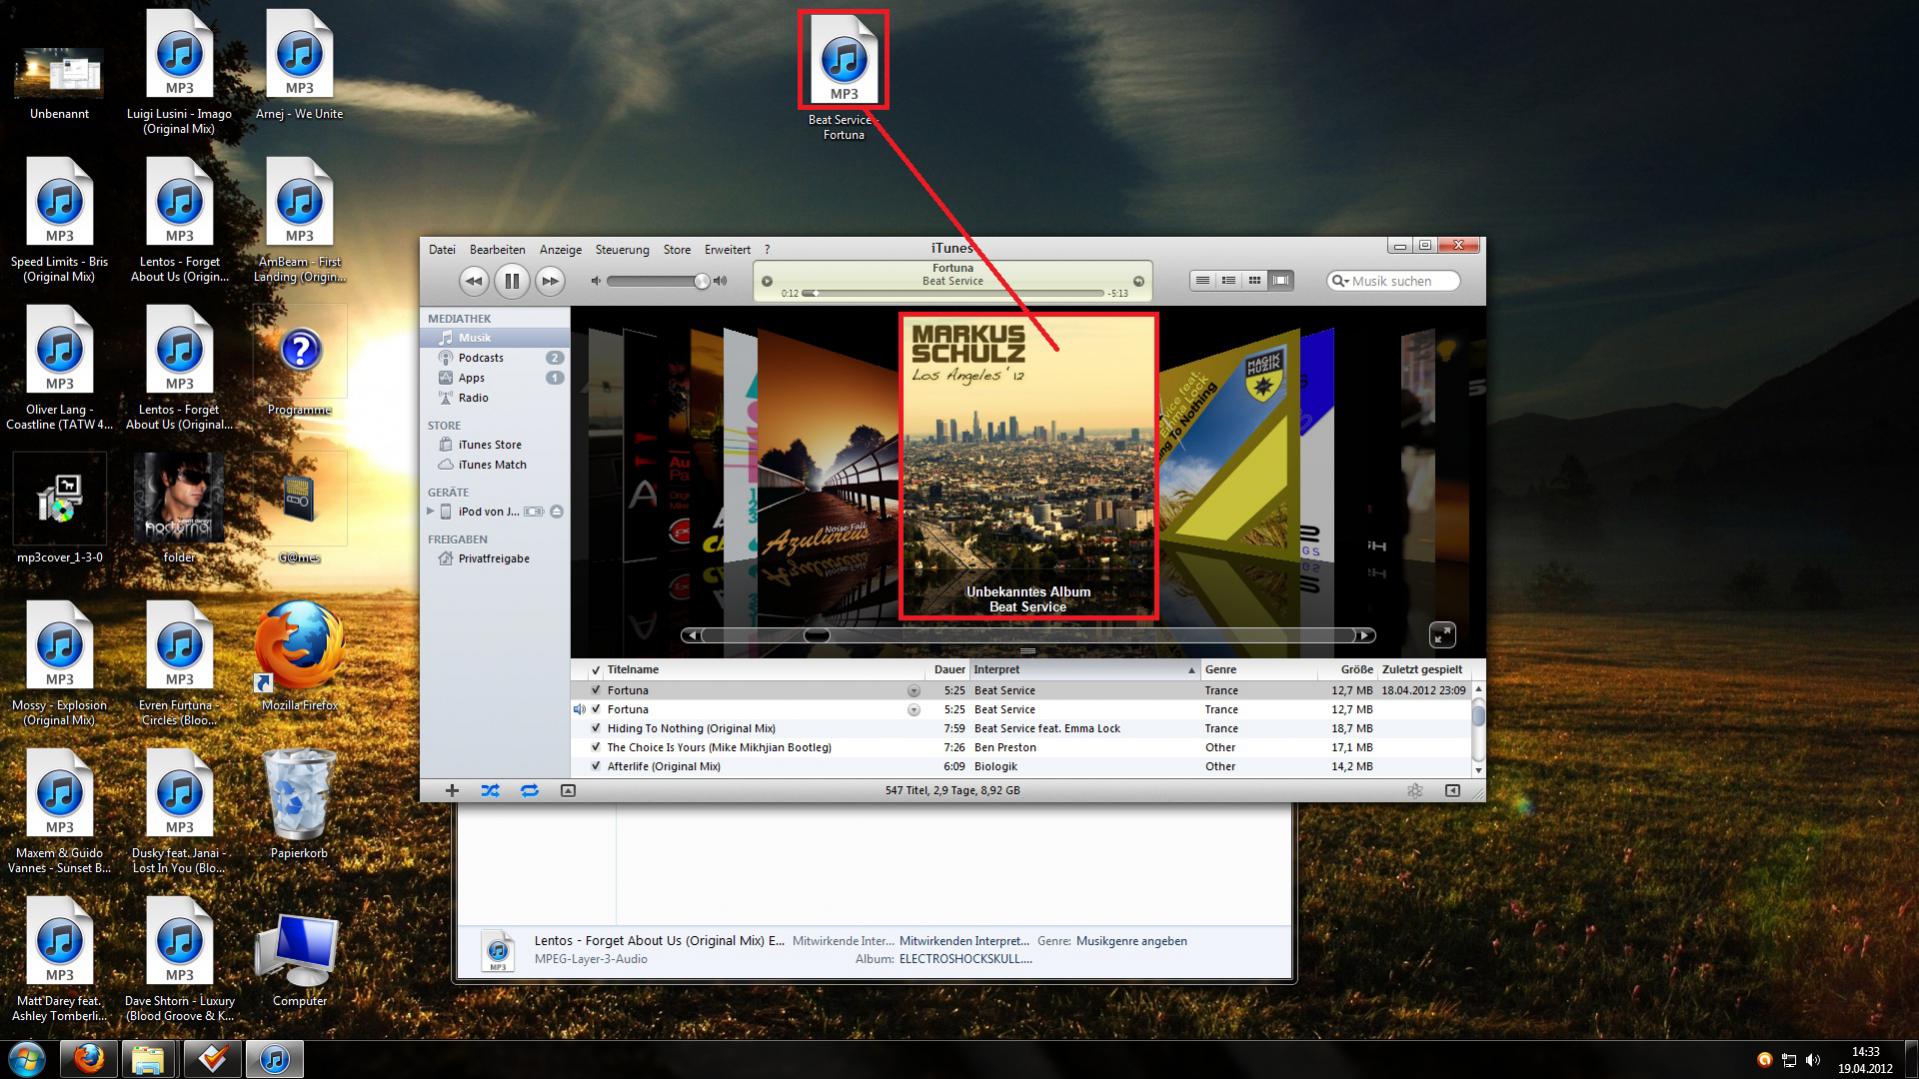Select Beat Service - Fortuna desktop file

843,77
